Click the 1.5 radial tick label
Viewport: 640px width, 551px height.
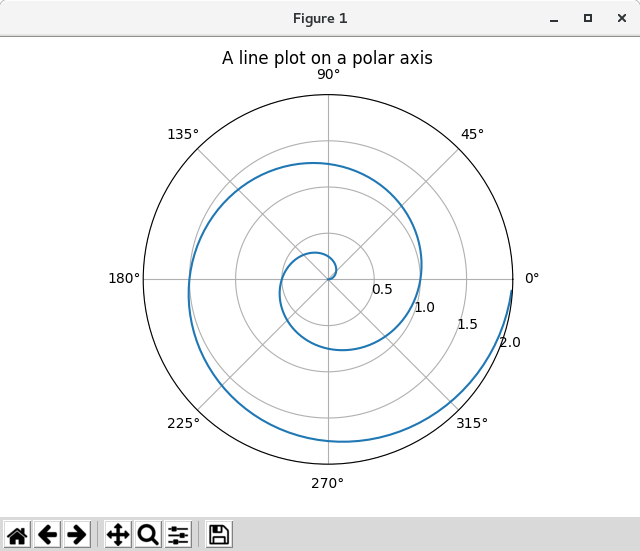click(467, 324)
